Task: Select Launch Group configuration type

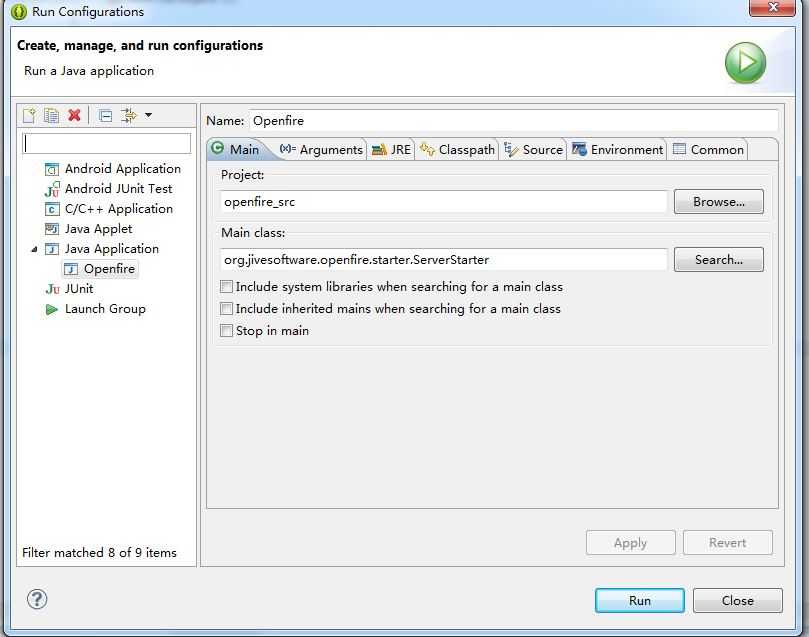Action: pos(105,309)
